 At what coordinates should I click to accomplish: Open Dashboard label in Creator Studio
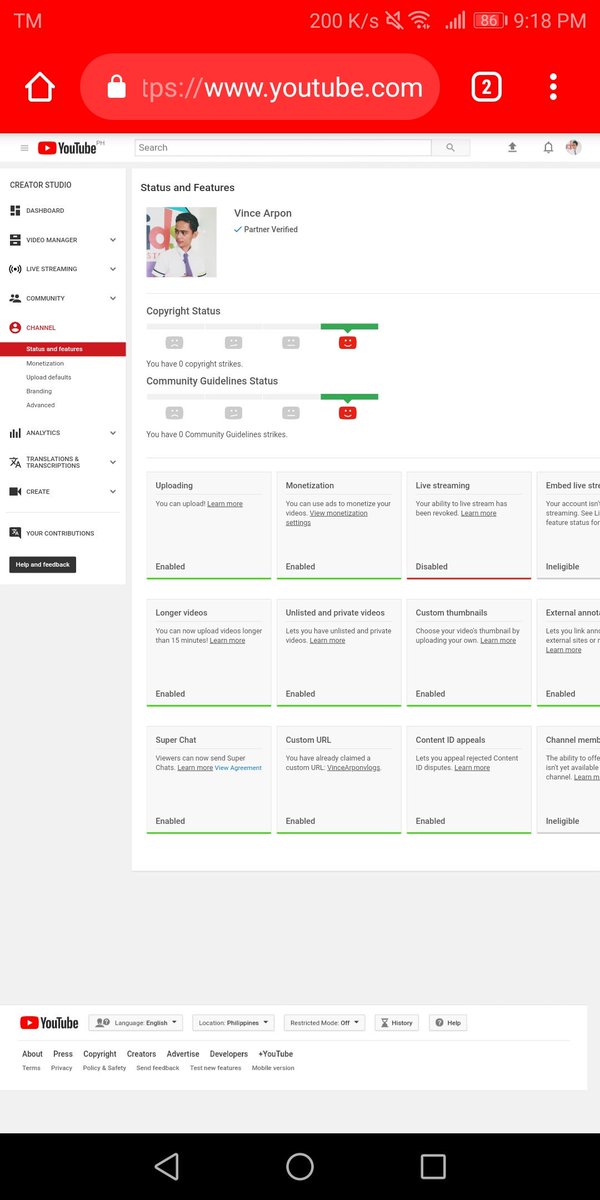[45, 211]
